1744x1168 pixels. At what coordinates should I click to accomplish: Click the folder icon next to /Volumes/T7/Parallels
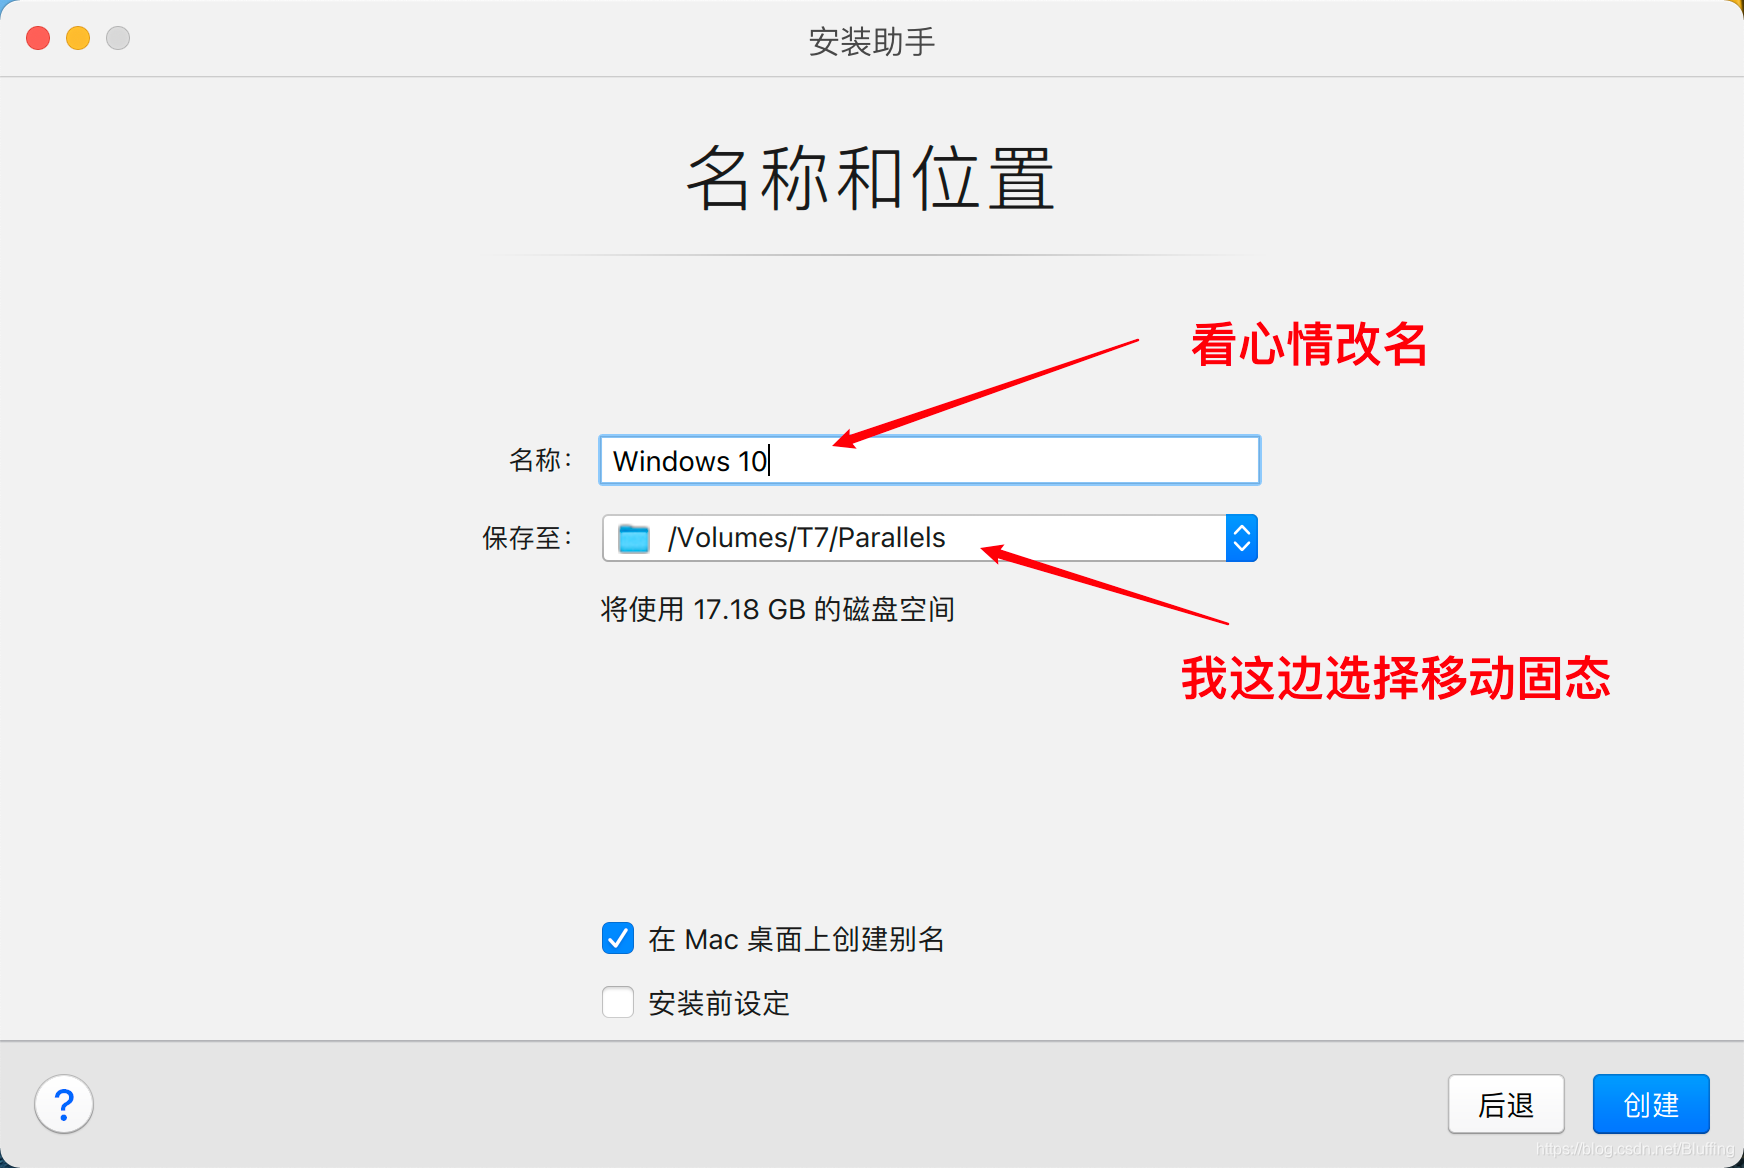tap(631, 537)
